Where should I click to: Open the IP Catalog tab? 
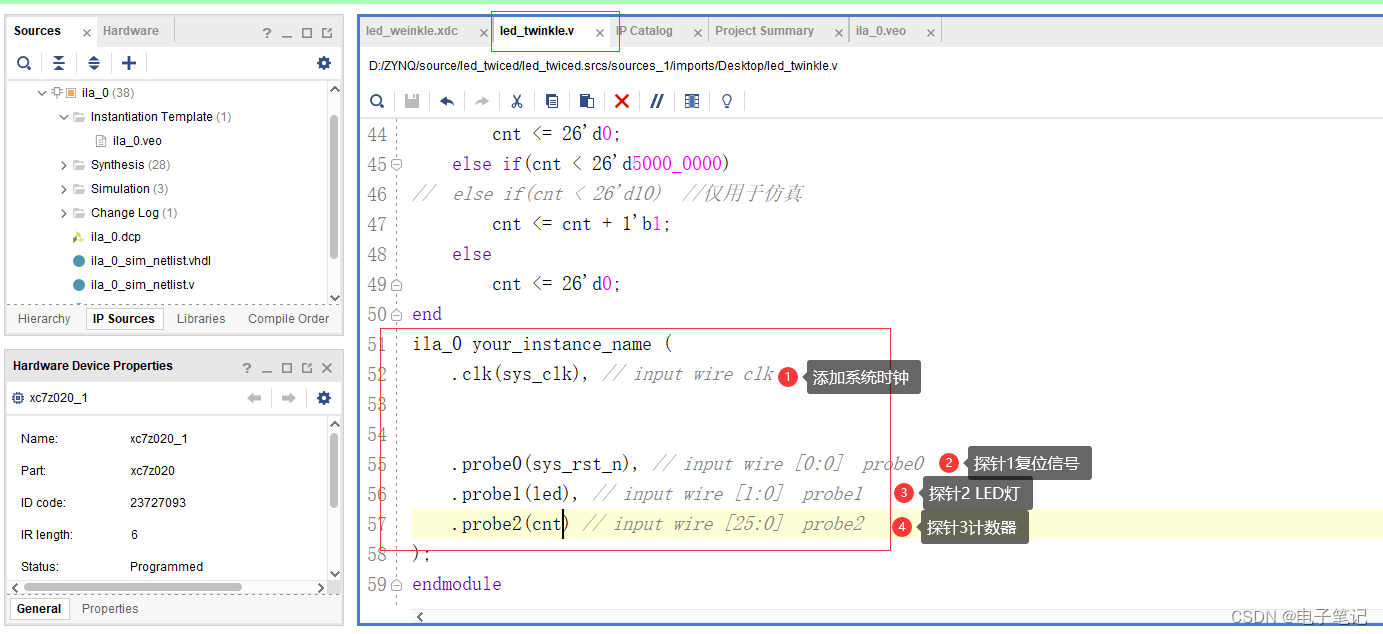click(x=645, y=31)
